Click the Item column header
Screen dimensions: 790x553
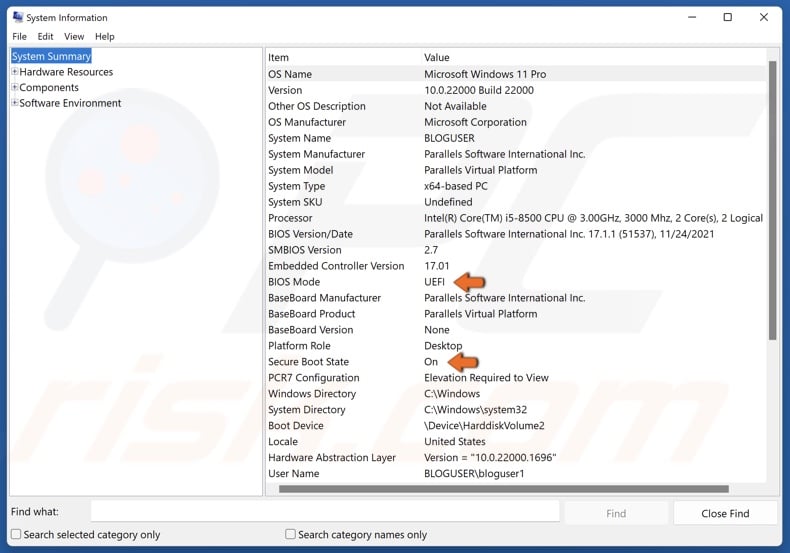click(343, 57)
